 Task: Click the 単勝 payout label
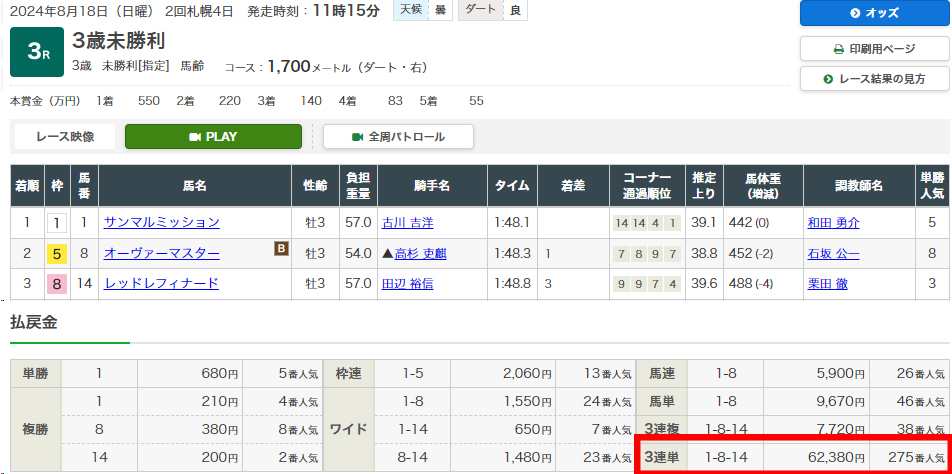pyautogui.click(x=36, y=374)
